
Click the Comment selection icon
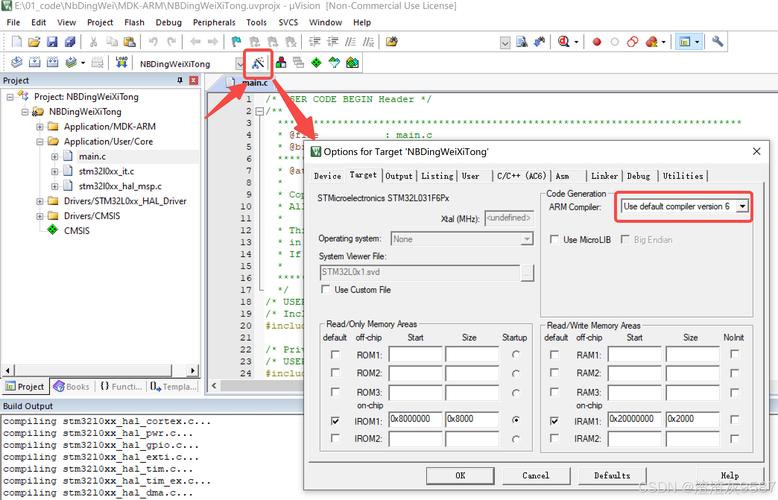click(x=350, y=42)
